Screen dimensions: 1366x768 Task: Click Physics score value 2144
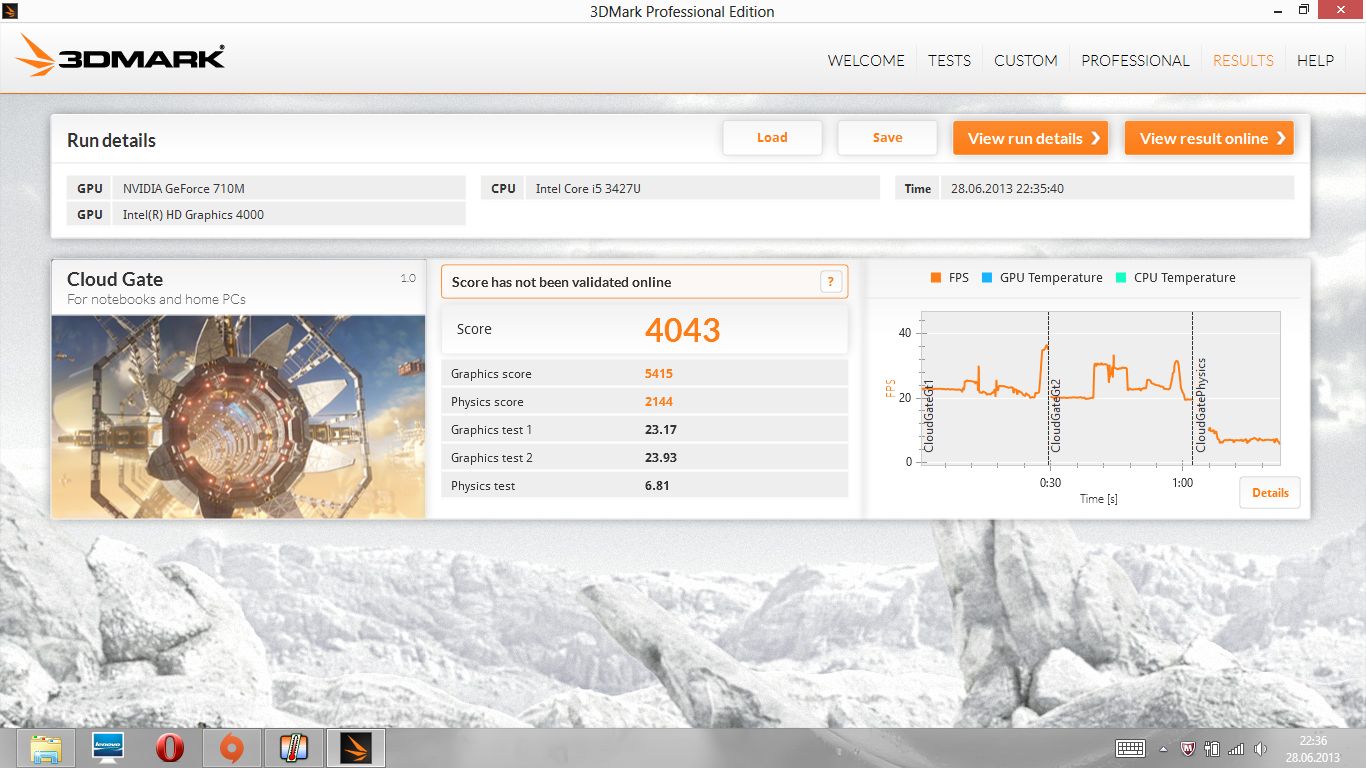[659, 402]
